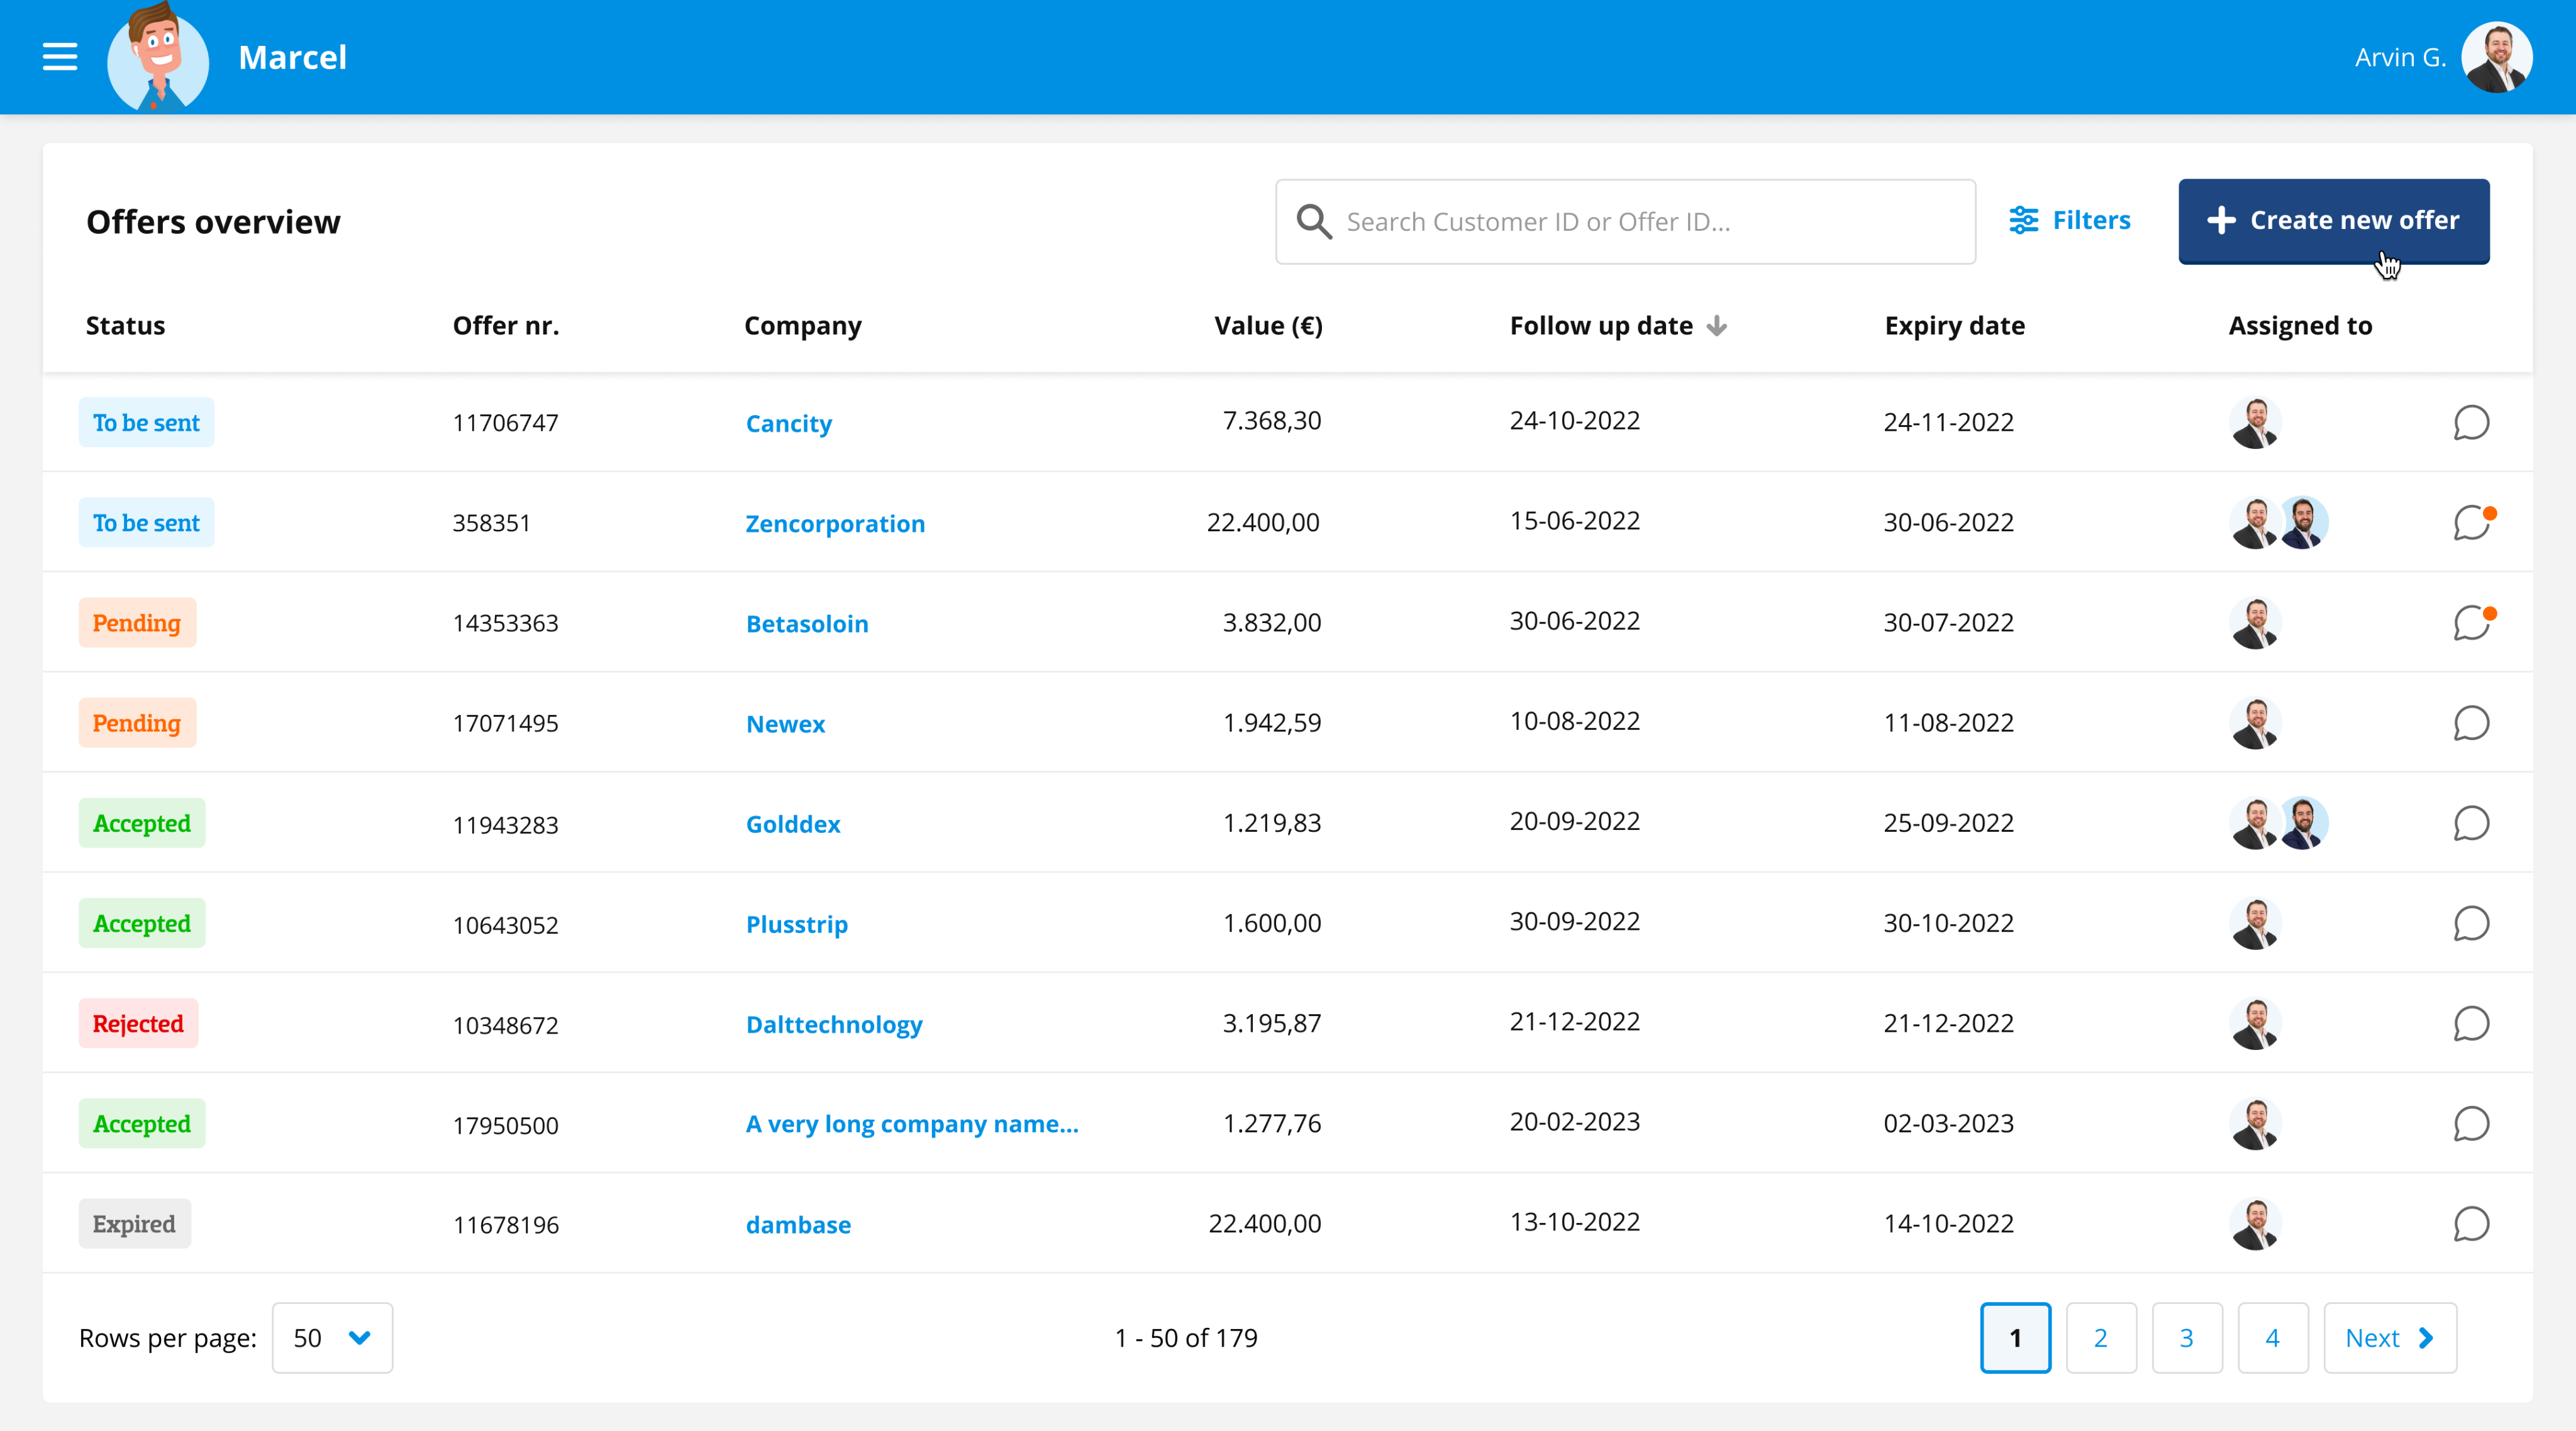The height and width of the screenshot is (1431, 2576).
Task: Open Dalttechnology company link
Action: point(834,1025)
